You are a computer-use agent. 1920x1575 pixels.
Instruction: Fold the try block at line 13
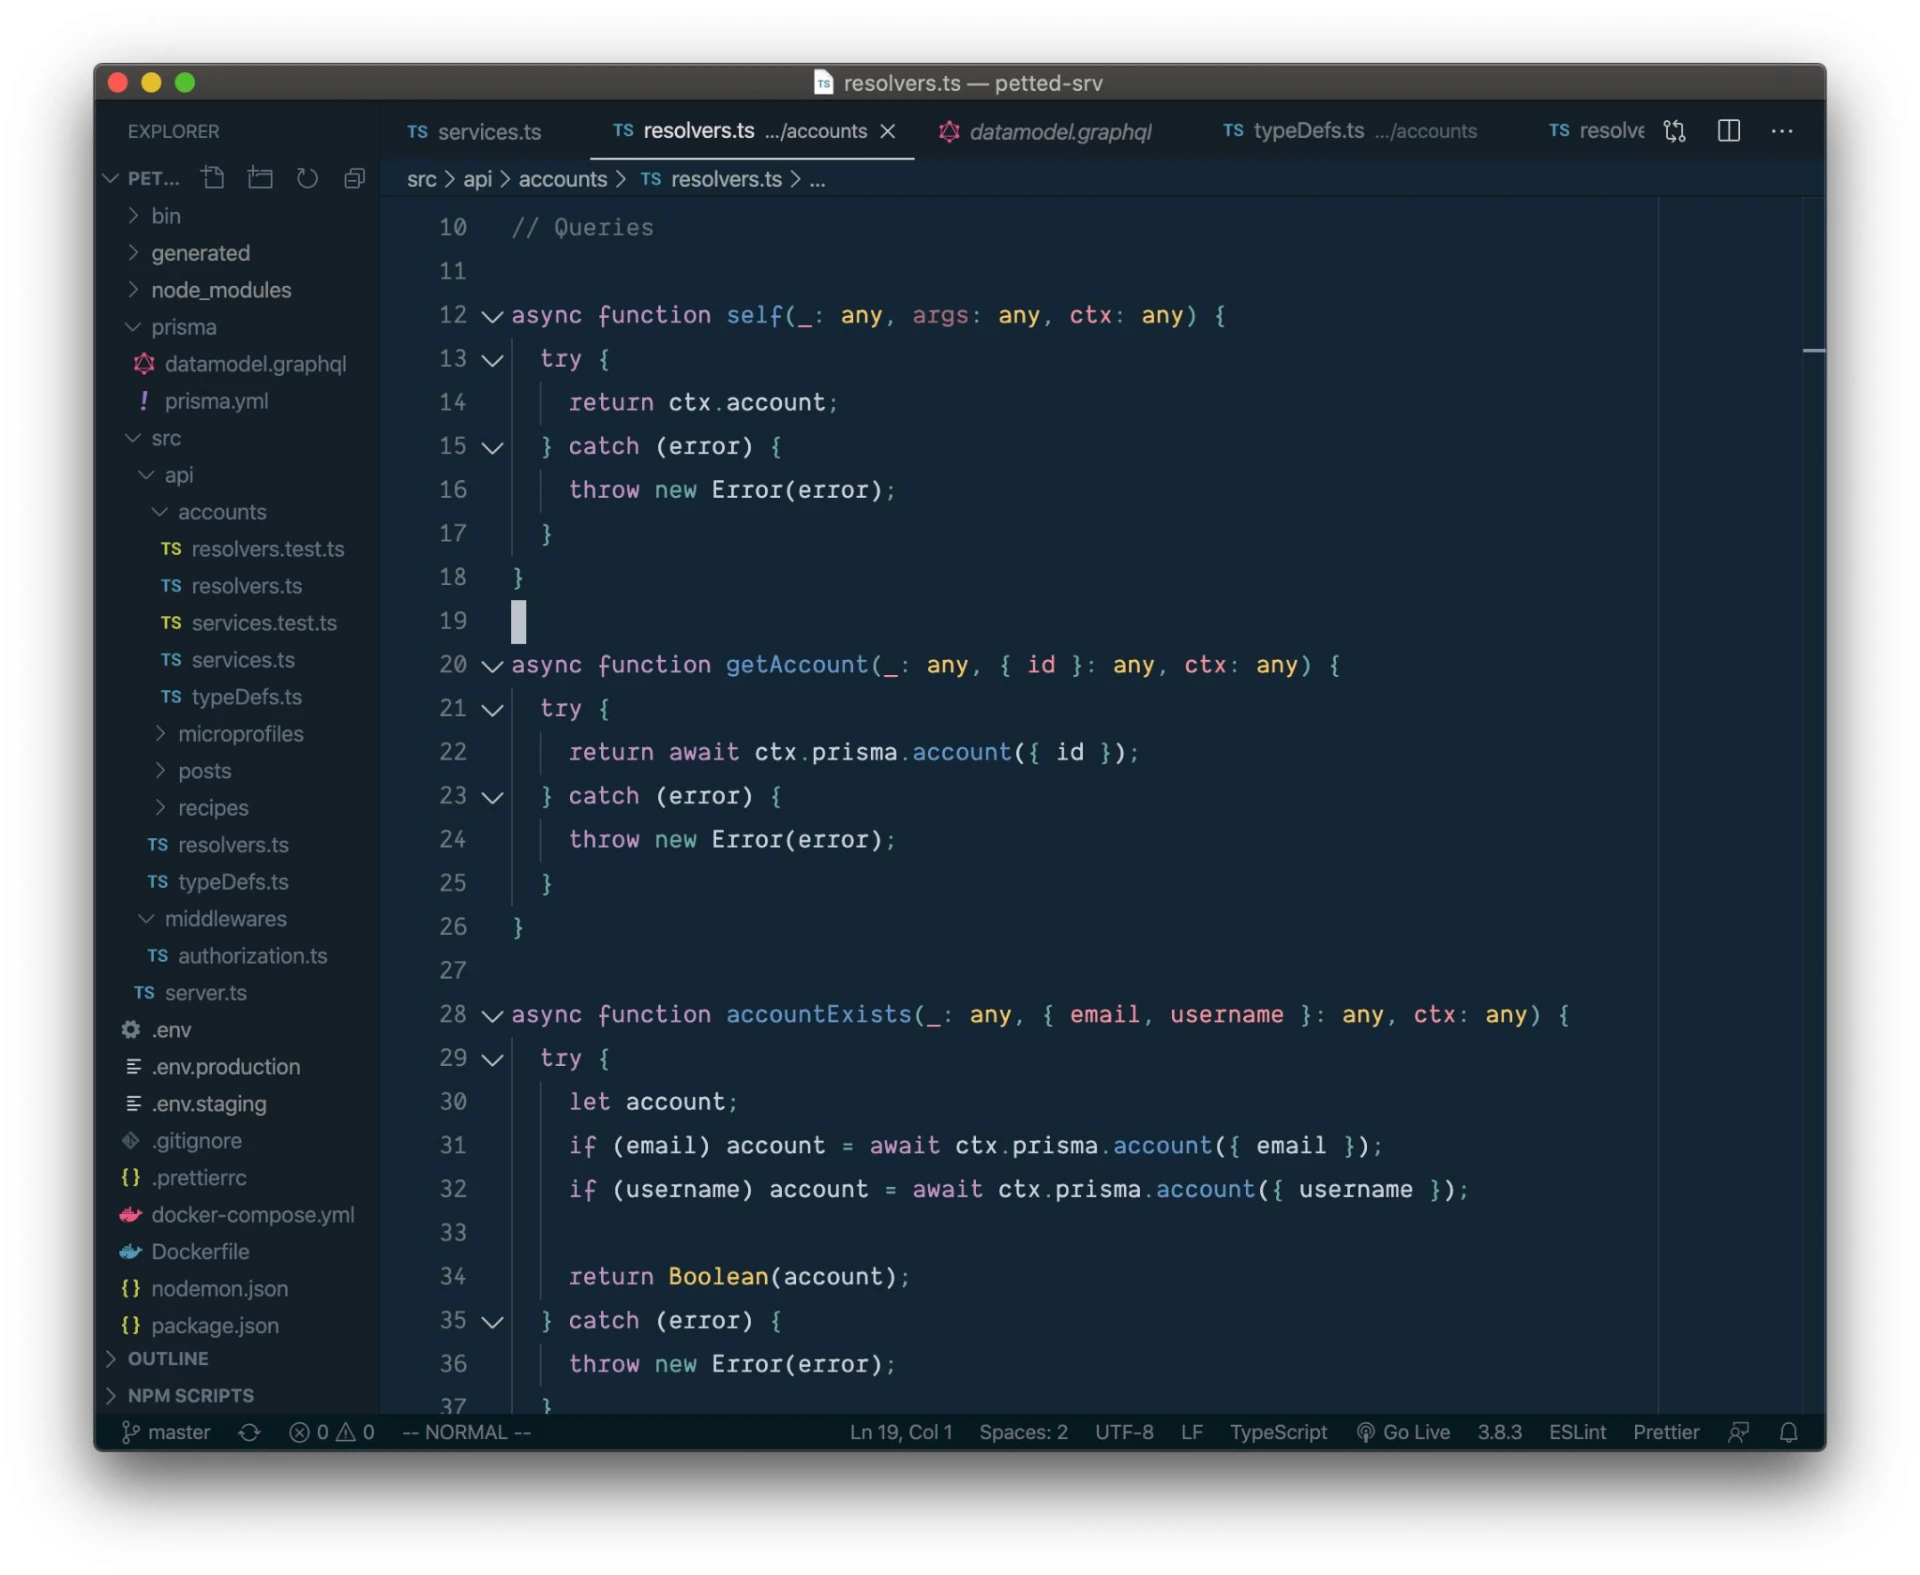point(492,360)
